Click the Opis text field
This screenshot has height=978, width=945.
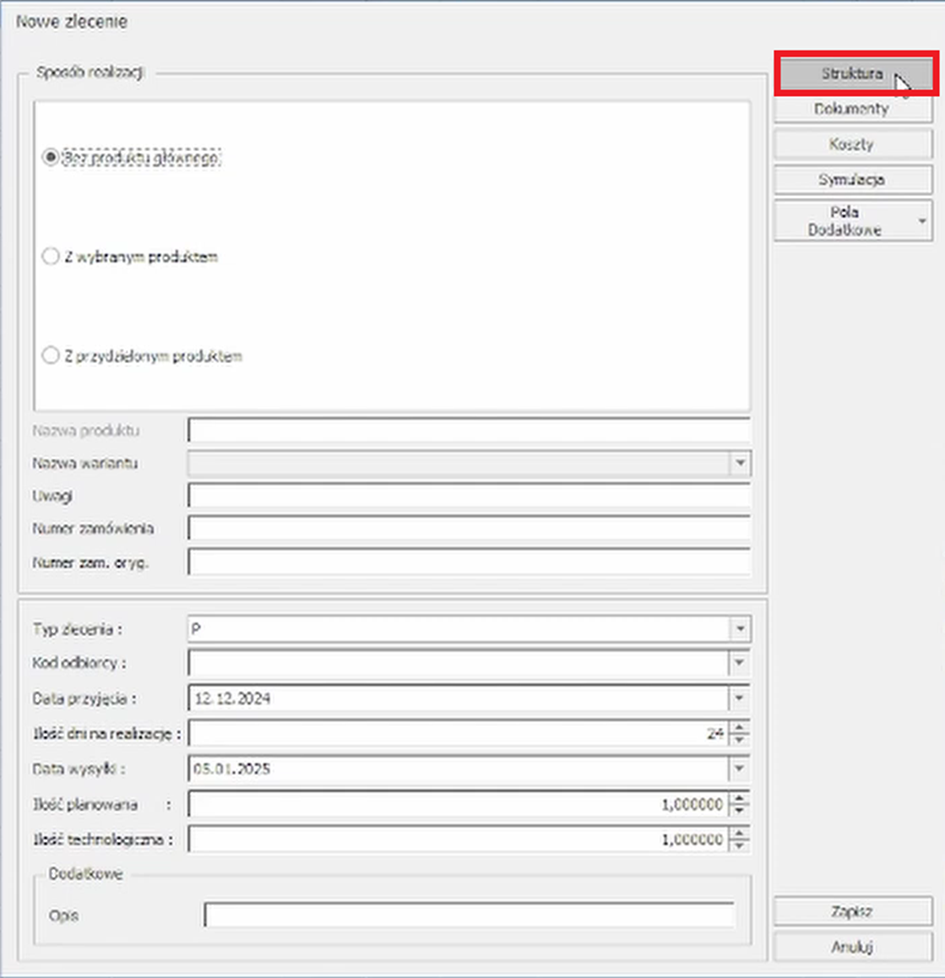click(468, 915)
